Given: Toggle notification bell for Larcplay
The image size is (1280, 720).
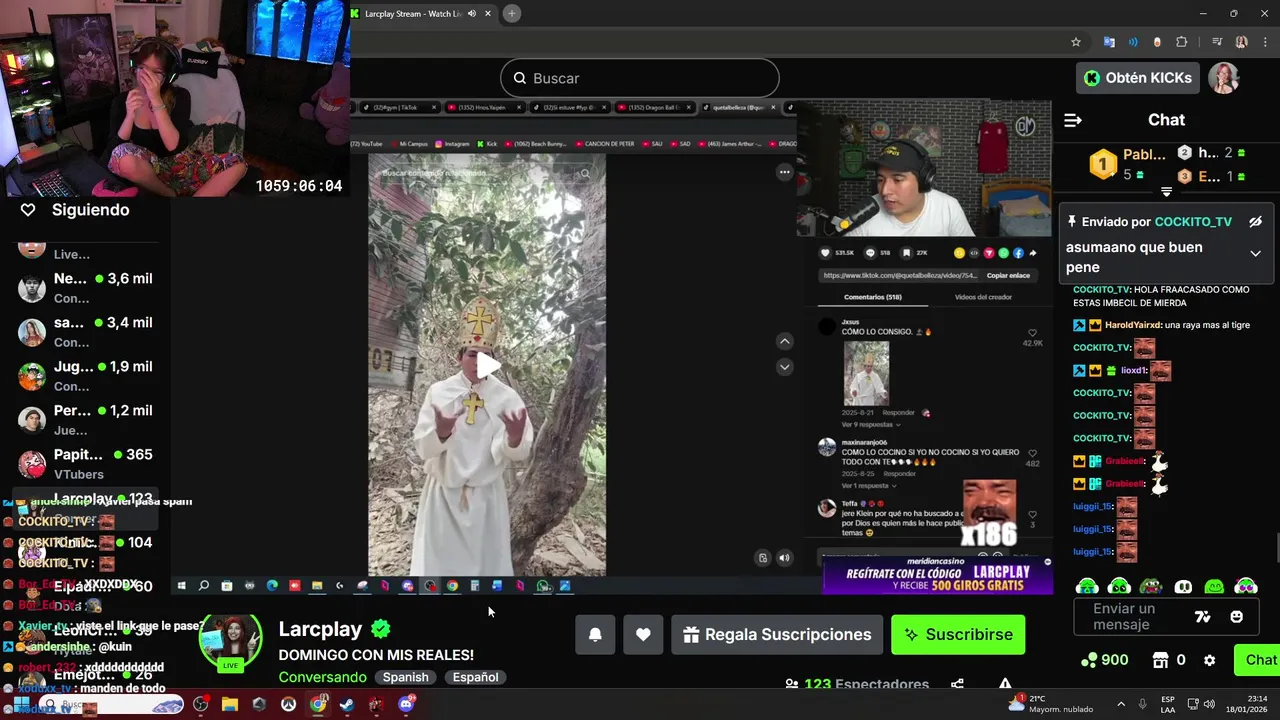Looking at the screenshot, I should point(595,635).
